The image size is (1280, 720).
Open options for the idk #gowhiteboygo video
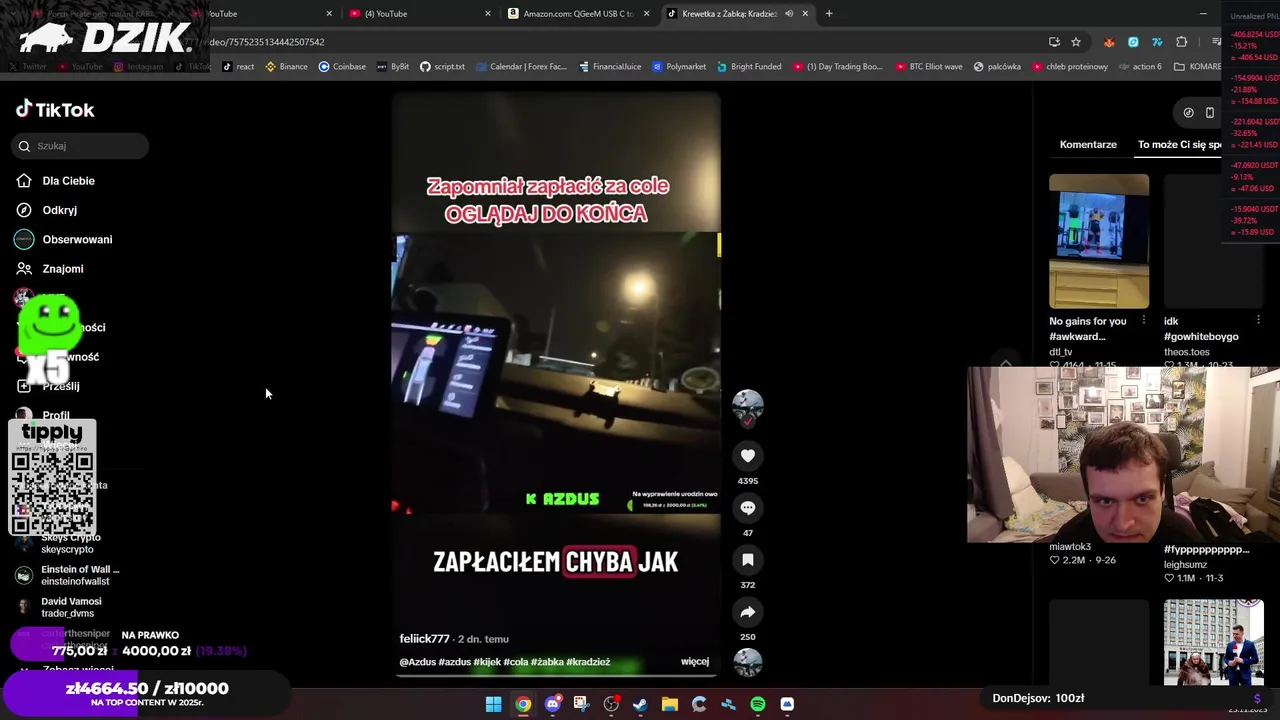tap(1258, 320)
